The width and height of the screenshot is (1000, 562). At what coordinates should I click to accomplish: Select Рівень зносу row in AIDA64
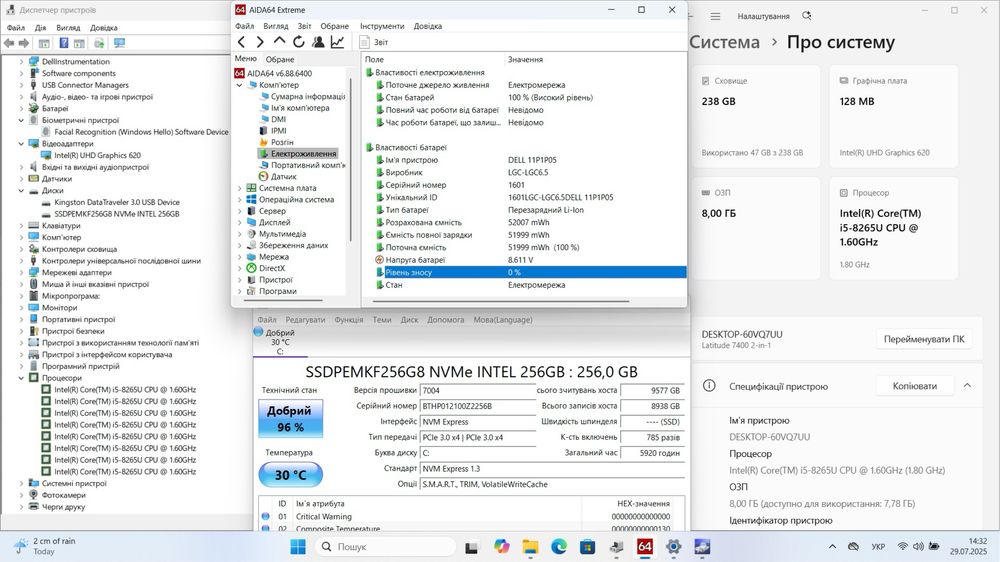tap(531, 272)
